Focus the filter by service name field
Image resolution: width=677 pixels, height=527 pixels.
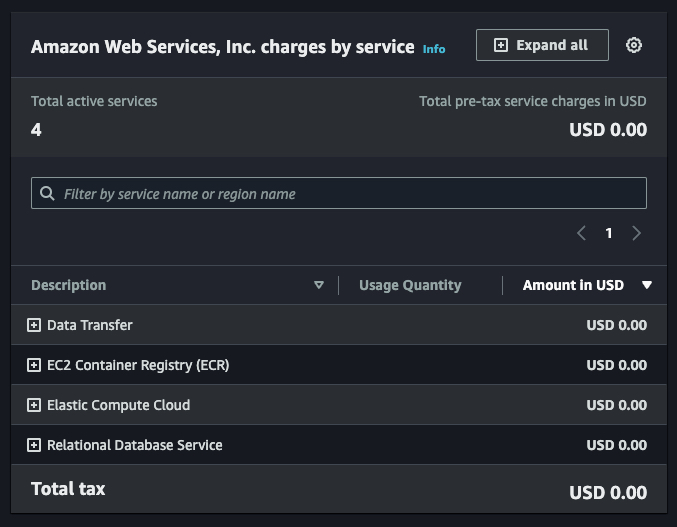pos(340,193)
